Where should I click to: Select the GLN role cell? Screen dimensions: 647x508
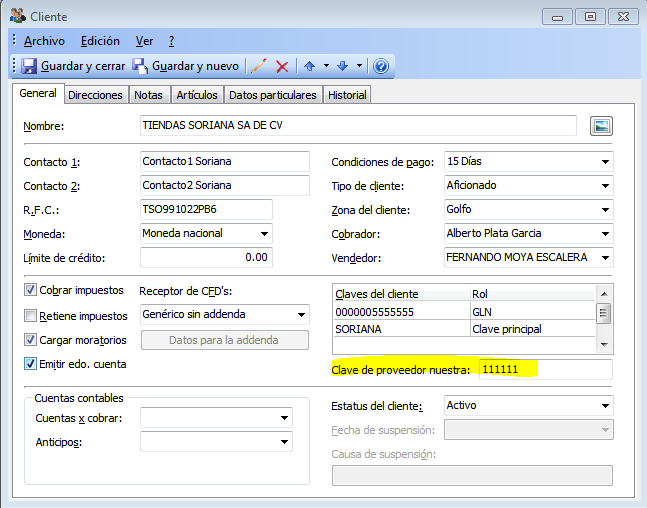pyautogui.click(x=533, y=312)
